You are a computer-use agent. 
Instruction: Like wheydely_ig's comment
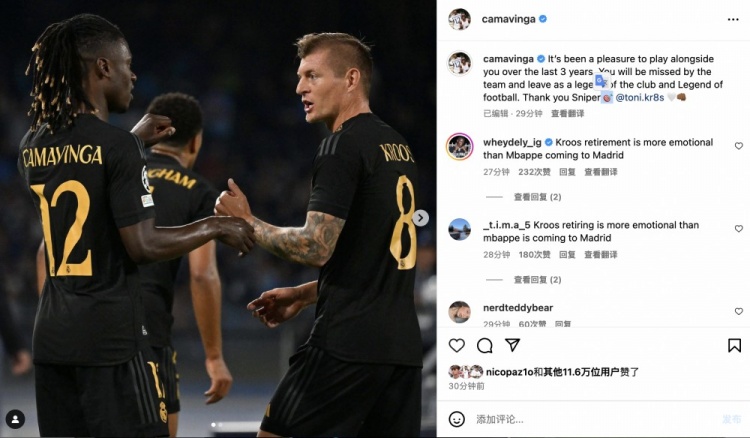(739, 146)
